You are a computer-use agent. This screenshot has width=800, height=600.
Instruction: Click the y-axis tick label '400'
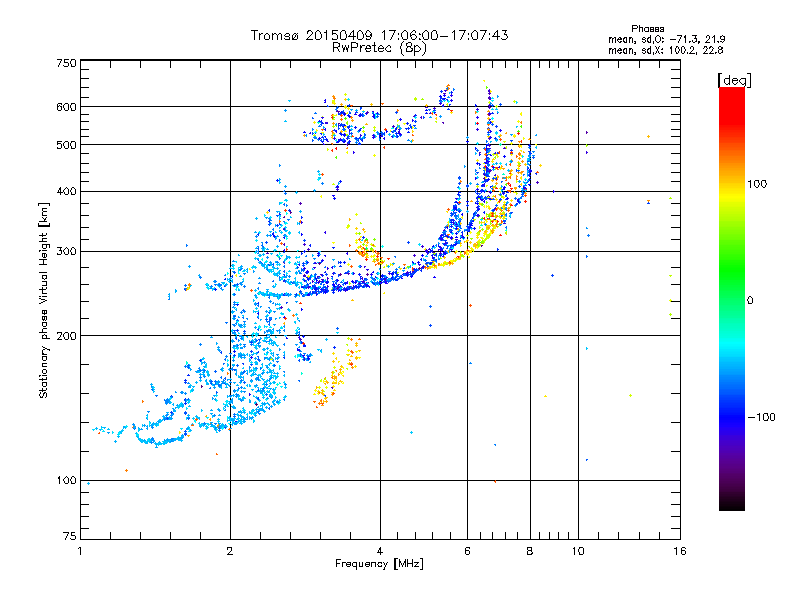tap(66, 191)
